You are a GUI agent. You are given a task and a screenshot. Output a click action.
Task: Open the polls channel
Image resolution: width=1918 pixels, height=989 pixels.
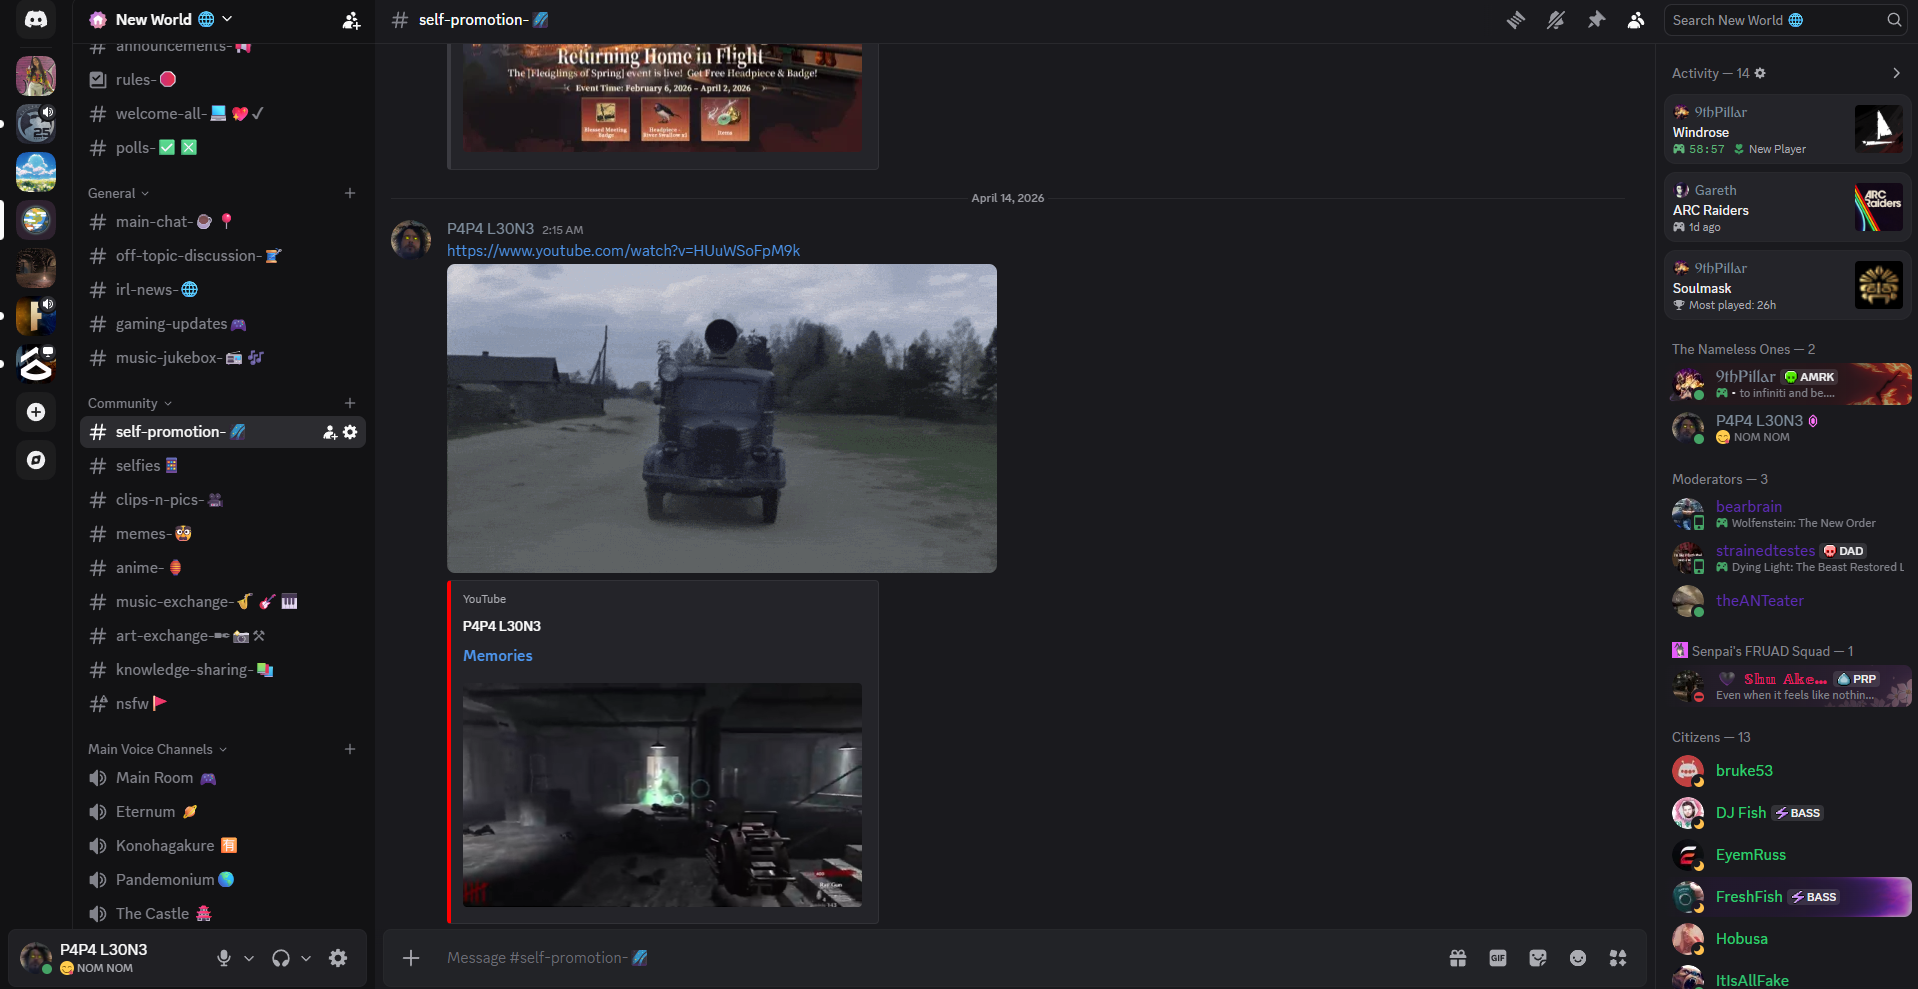tap(223, 148)
